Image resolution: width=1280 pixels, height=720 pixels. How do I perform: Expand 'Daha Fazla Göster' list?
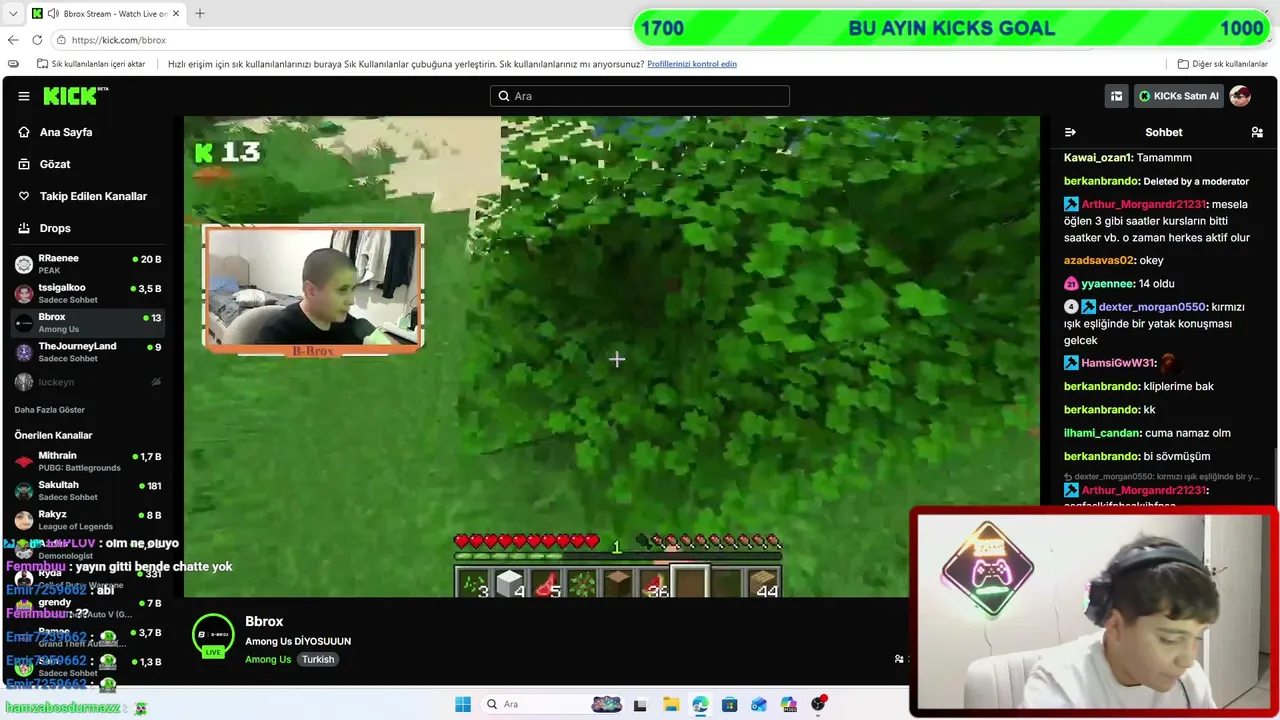pyautogui.click(x=50, y=410)
